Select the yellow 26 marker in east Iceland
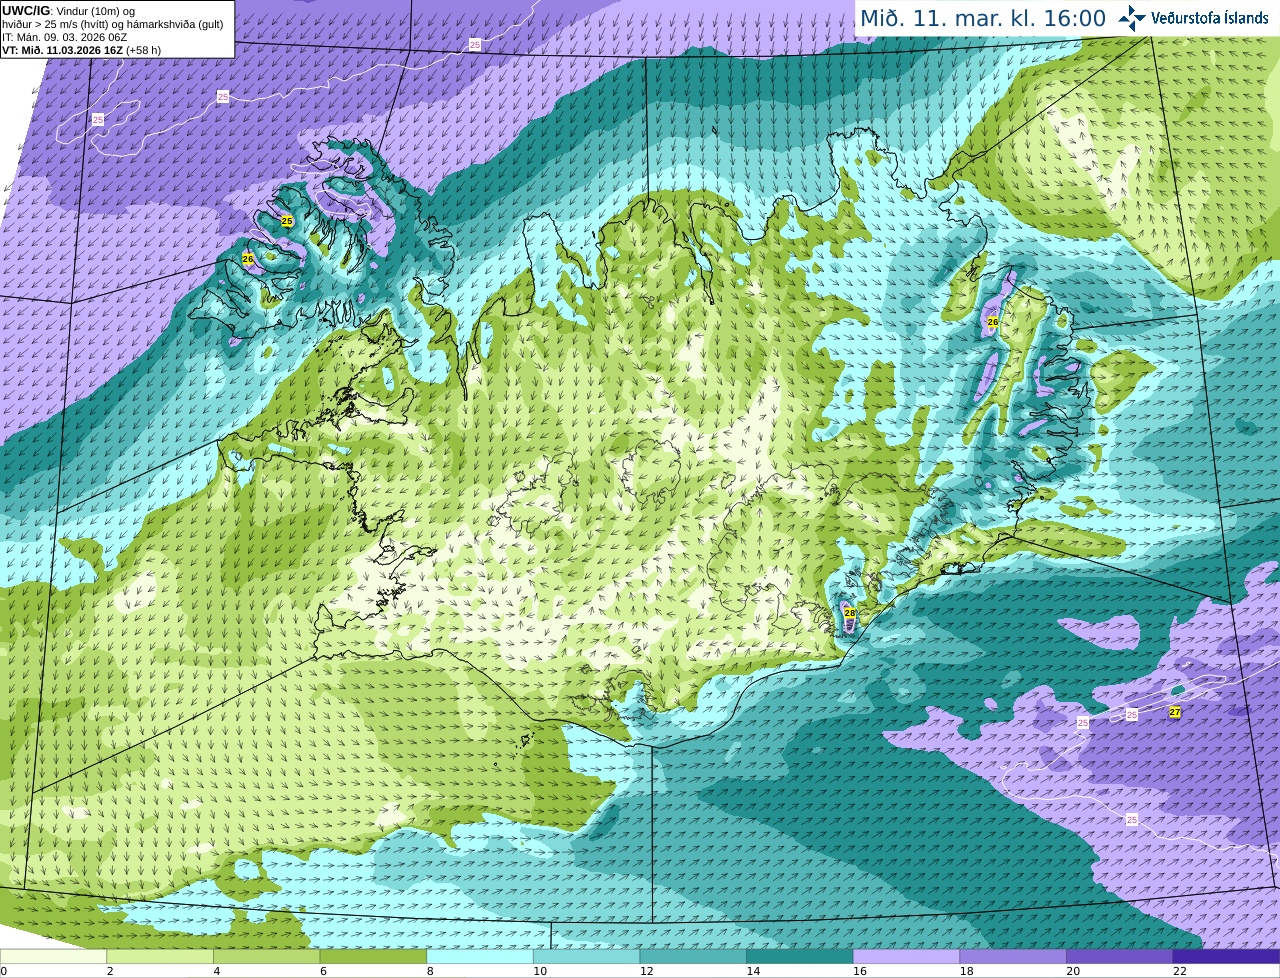 [x=993, y=322]
